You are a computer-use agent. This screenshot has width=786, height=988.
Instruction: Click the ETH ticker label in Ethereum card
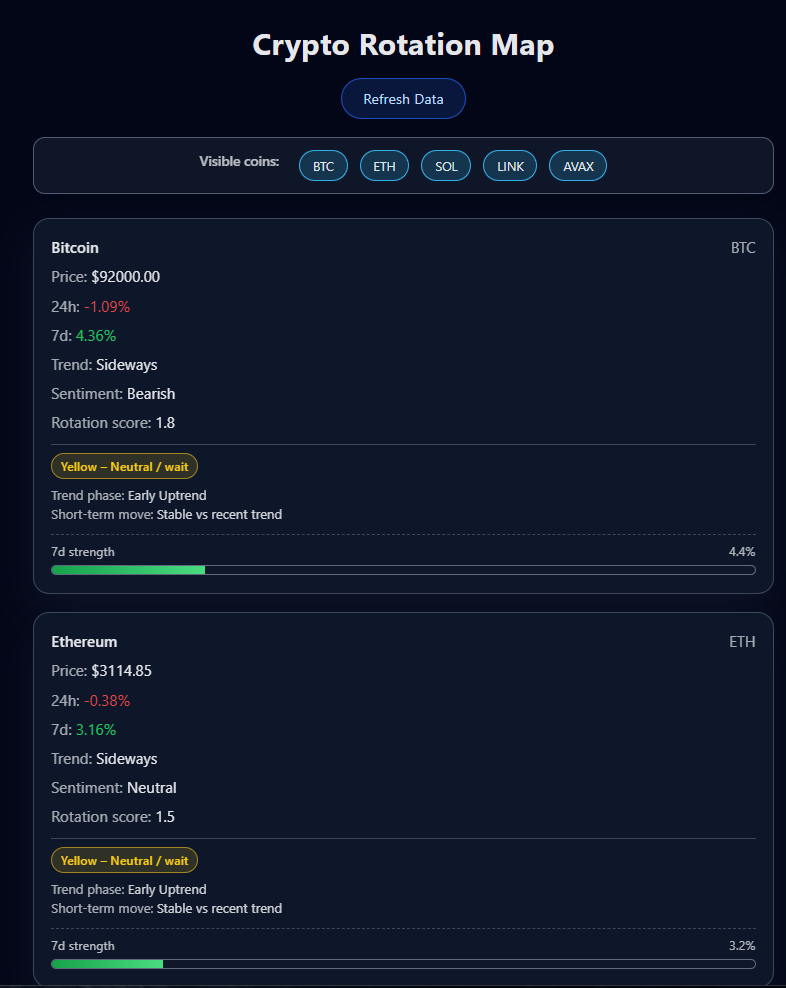(x=742, y=642)
